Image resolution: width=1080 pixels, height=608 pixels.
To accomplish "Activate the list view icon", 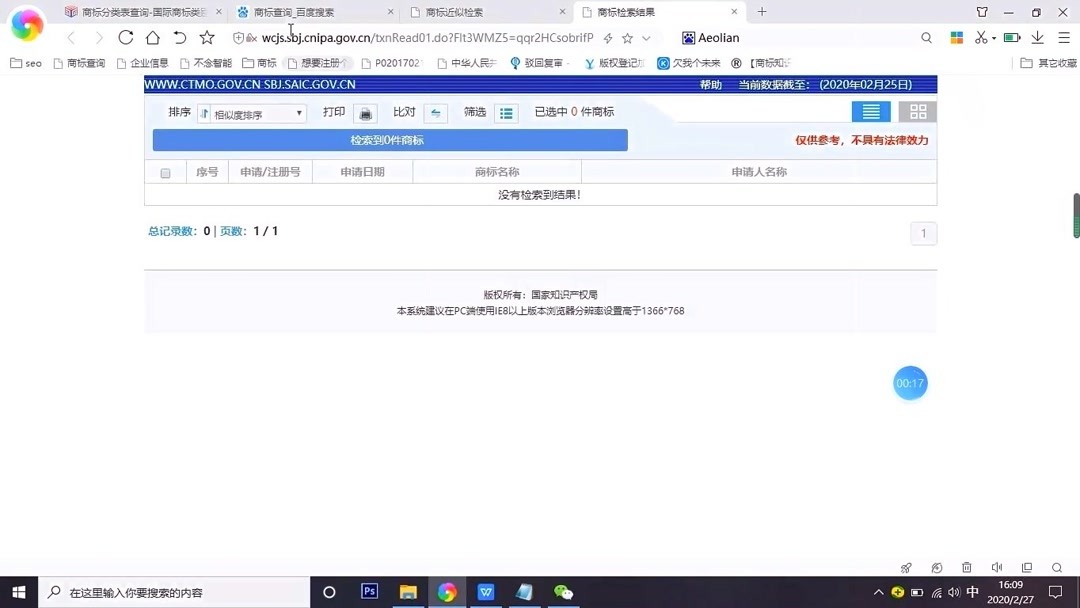I will (870, 111).
